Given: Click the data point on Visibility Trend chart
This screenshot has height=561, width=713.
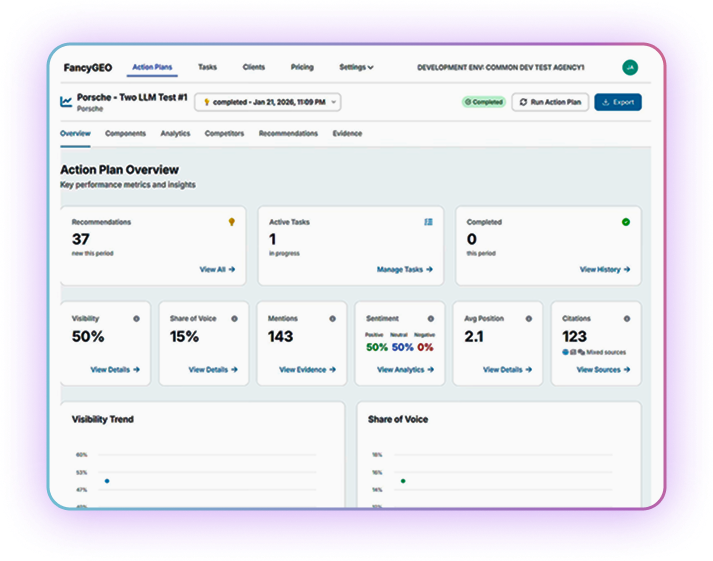Looking at the screenshot, I should click(107, 480).
